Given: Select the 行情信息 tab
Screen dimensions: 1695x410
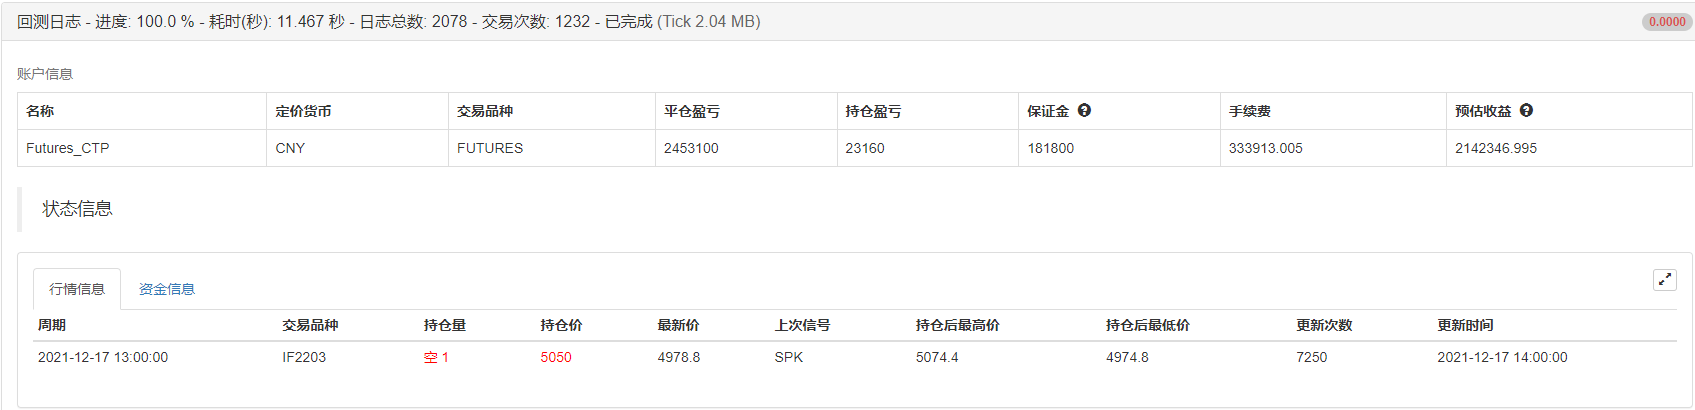Looking at the screenshot, I should tap(77, 289).
